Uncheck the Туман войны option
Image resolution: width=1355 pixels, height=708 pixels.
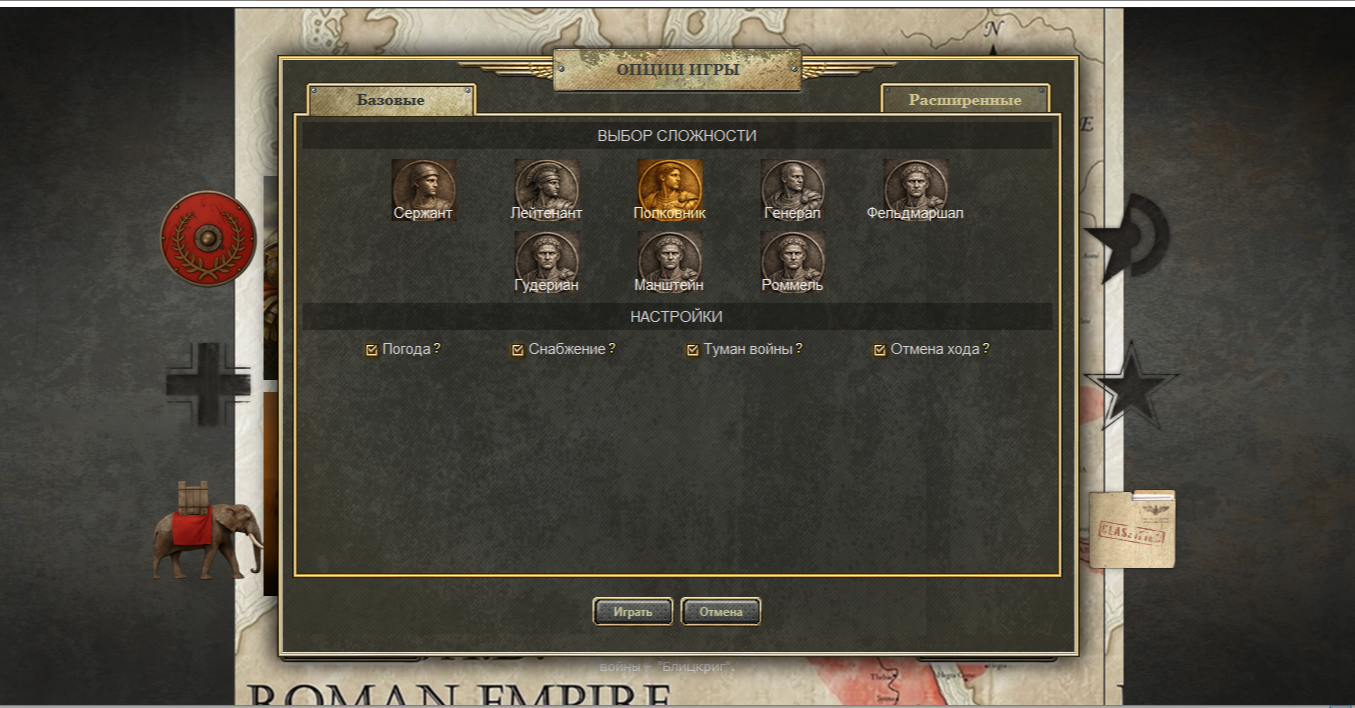coord(693,350)
